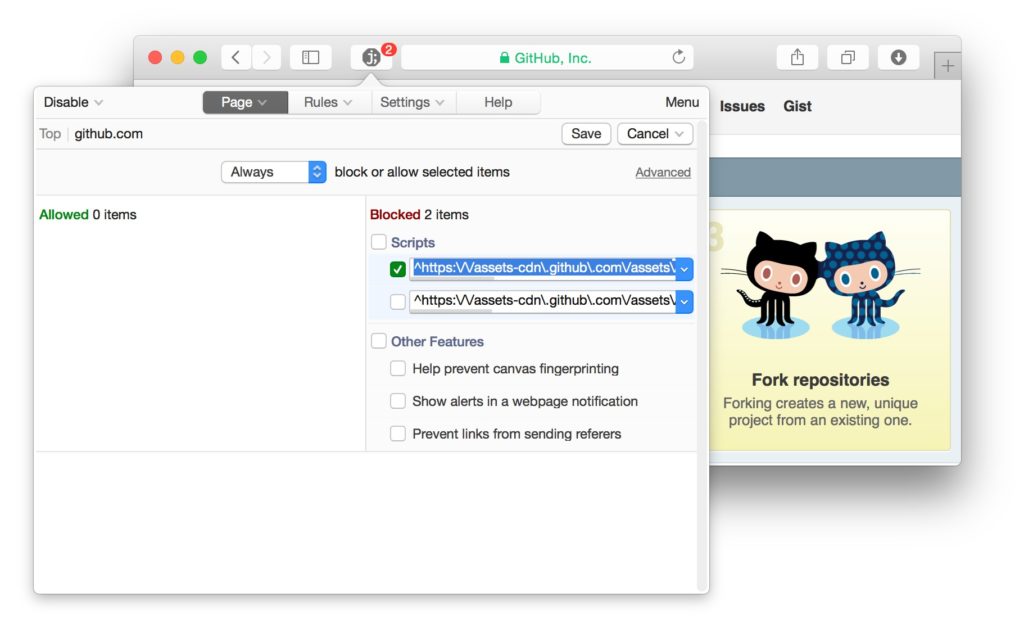Open Issues link on the GitHub page
1024x632 pixels.
[742, 106]
